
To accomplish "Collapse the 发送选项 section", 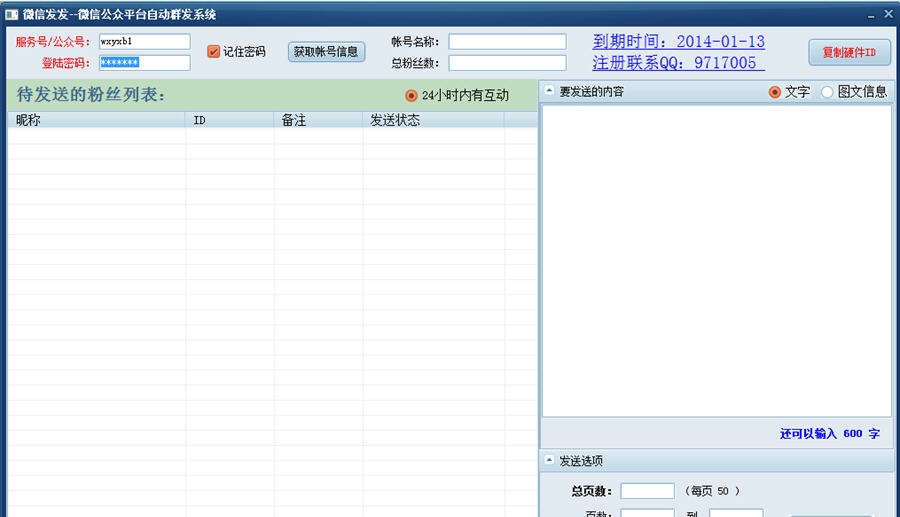I will tap(549, 461).
